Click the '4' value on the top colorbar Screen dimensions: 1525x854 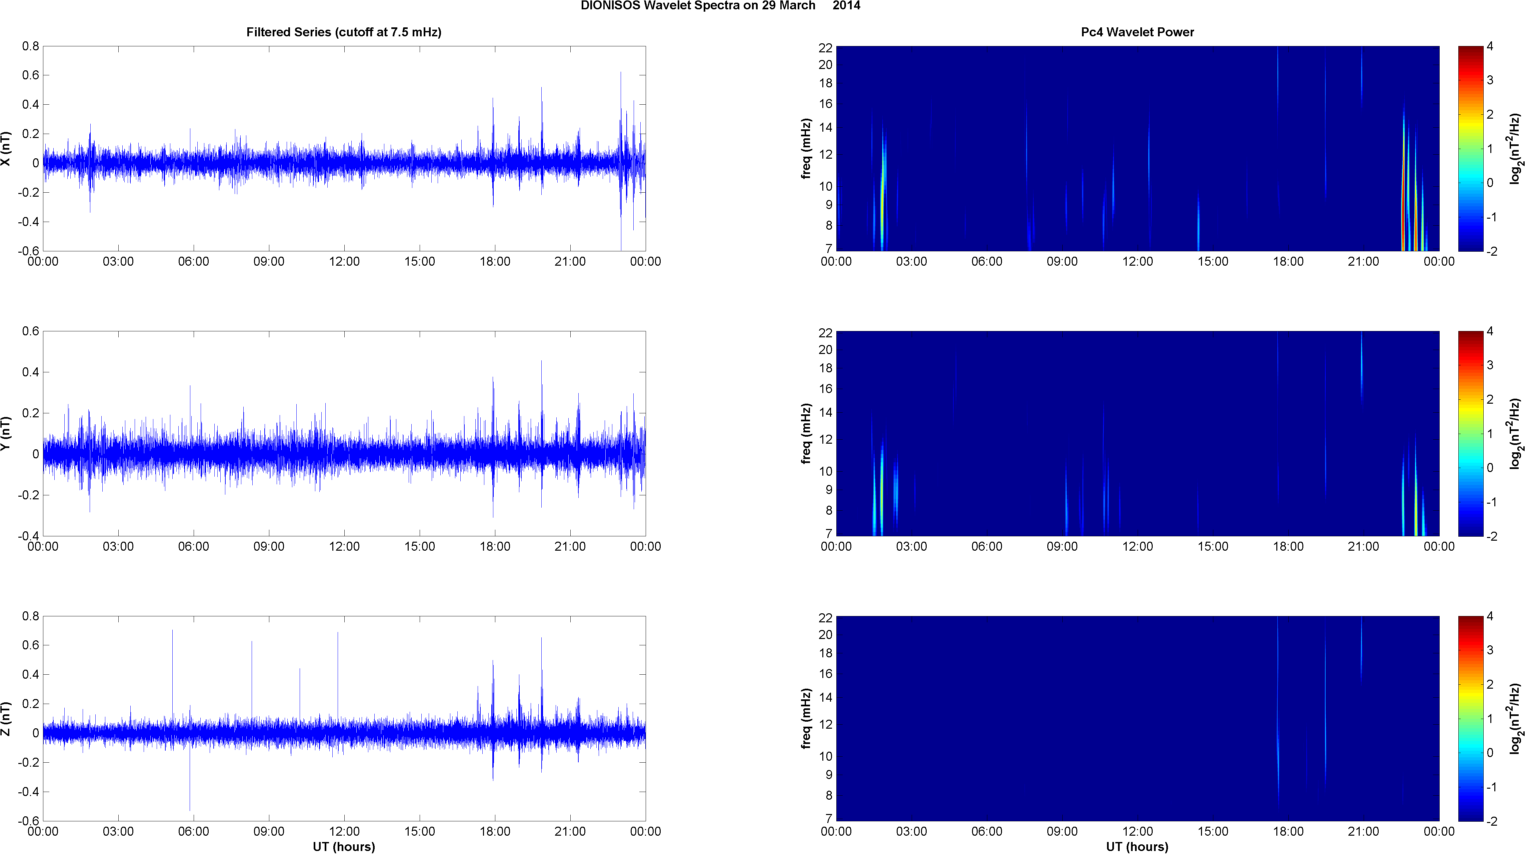pos(1490,46)
